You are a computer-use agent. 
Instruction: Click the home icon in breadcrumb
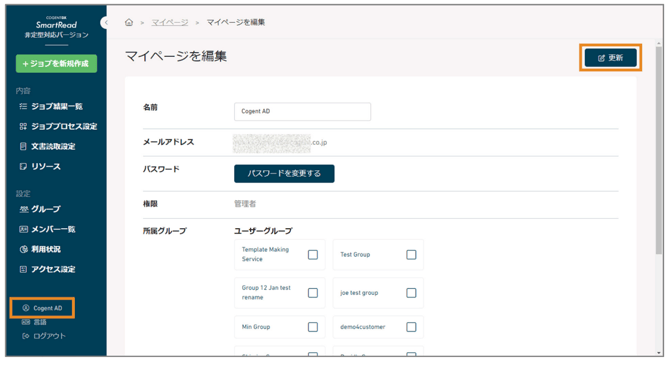[x=129, y=22]
